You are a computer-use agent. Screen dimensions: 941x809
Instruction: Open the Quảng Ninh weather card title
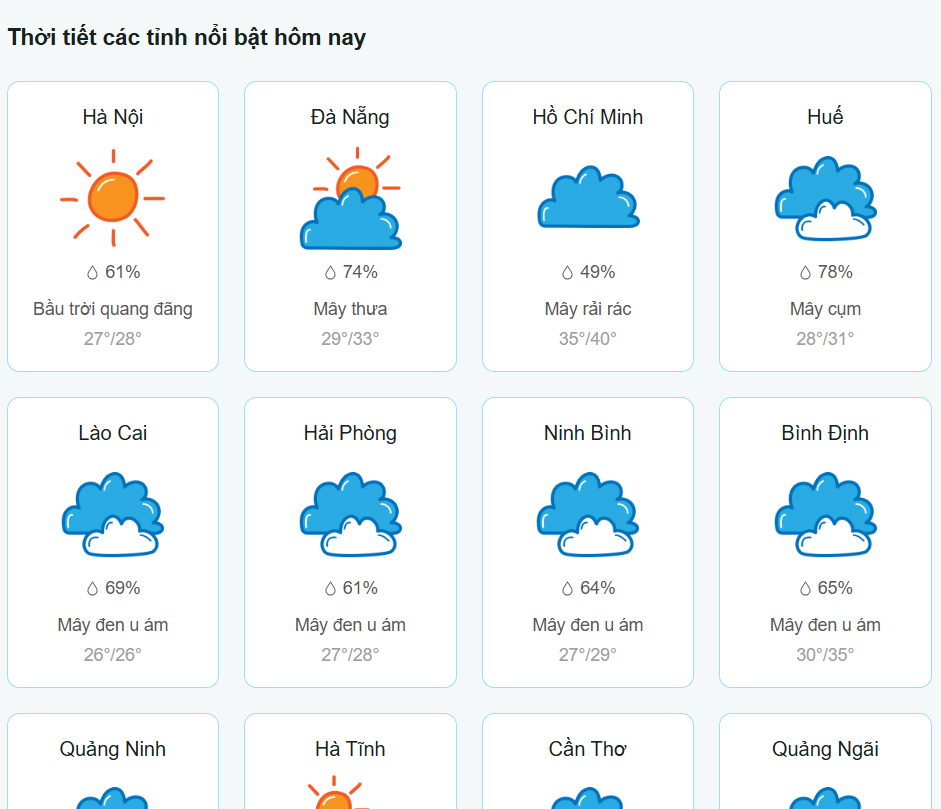(113, 749)
